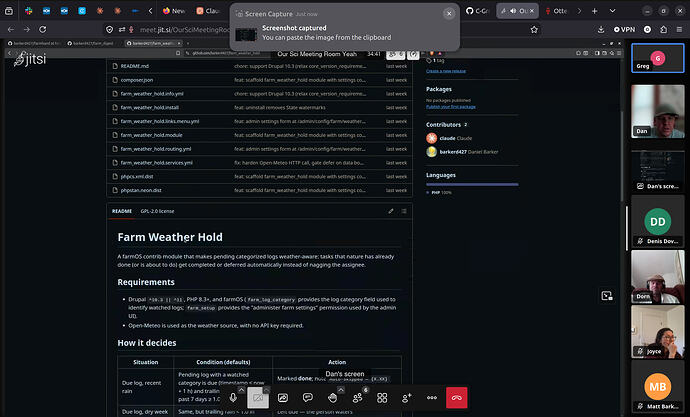The height and width of the screenshot is (417, 690).
Task: Open the chat panel icon
Action: (x=308, y=398)
